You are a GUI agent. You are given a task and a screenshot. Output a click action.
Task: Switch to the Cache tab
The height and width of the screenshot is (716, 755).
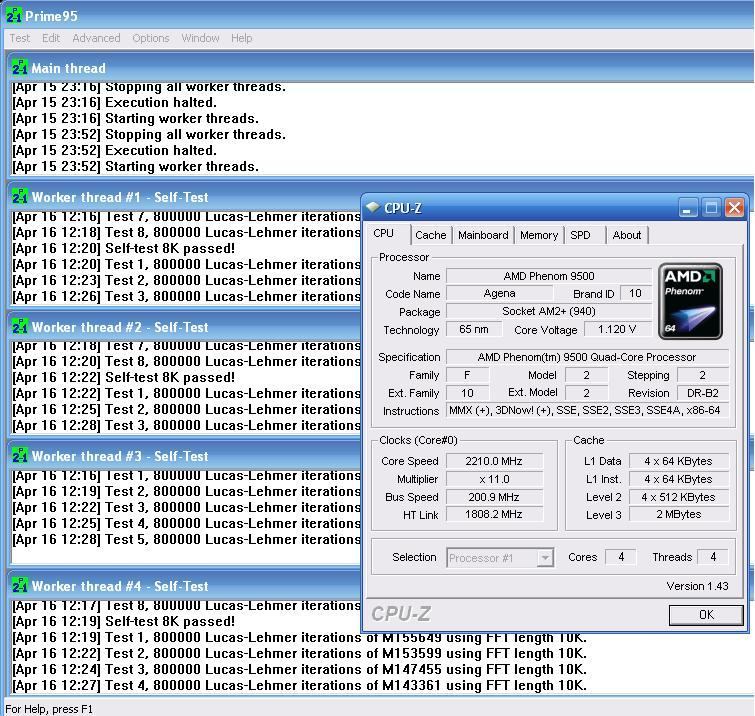coord(431,235)
